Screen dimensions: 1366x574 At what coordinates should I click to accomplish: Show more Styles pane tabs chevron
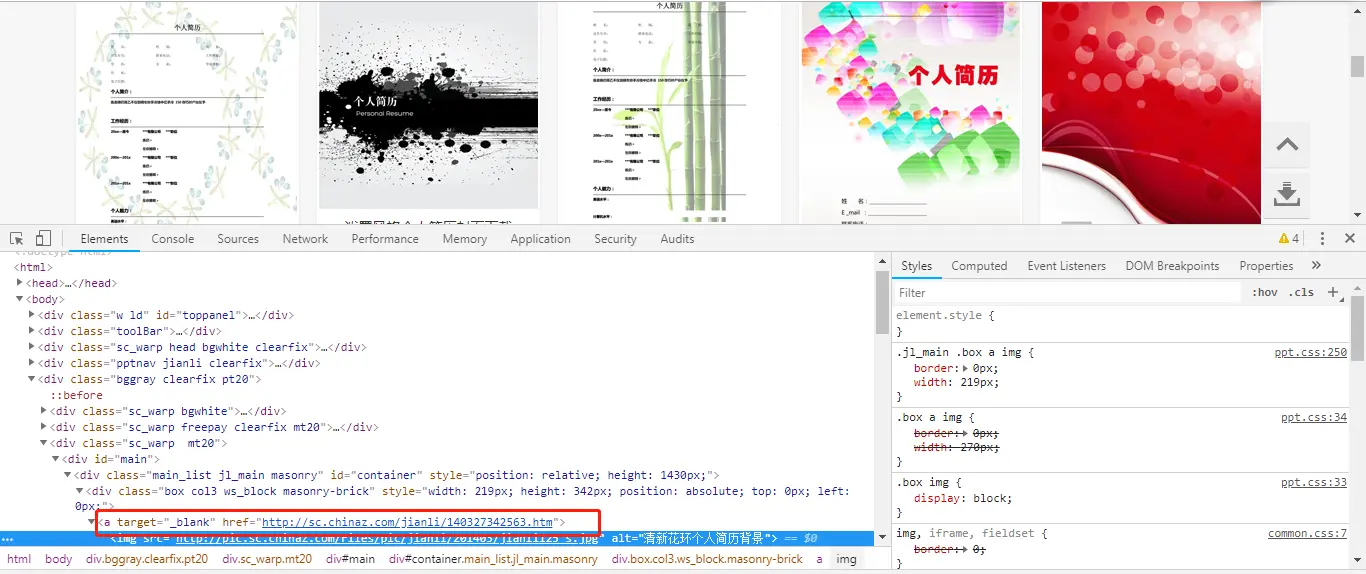(x=1316, y=266)
